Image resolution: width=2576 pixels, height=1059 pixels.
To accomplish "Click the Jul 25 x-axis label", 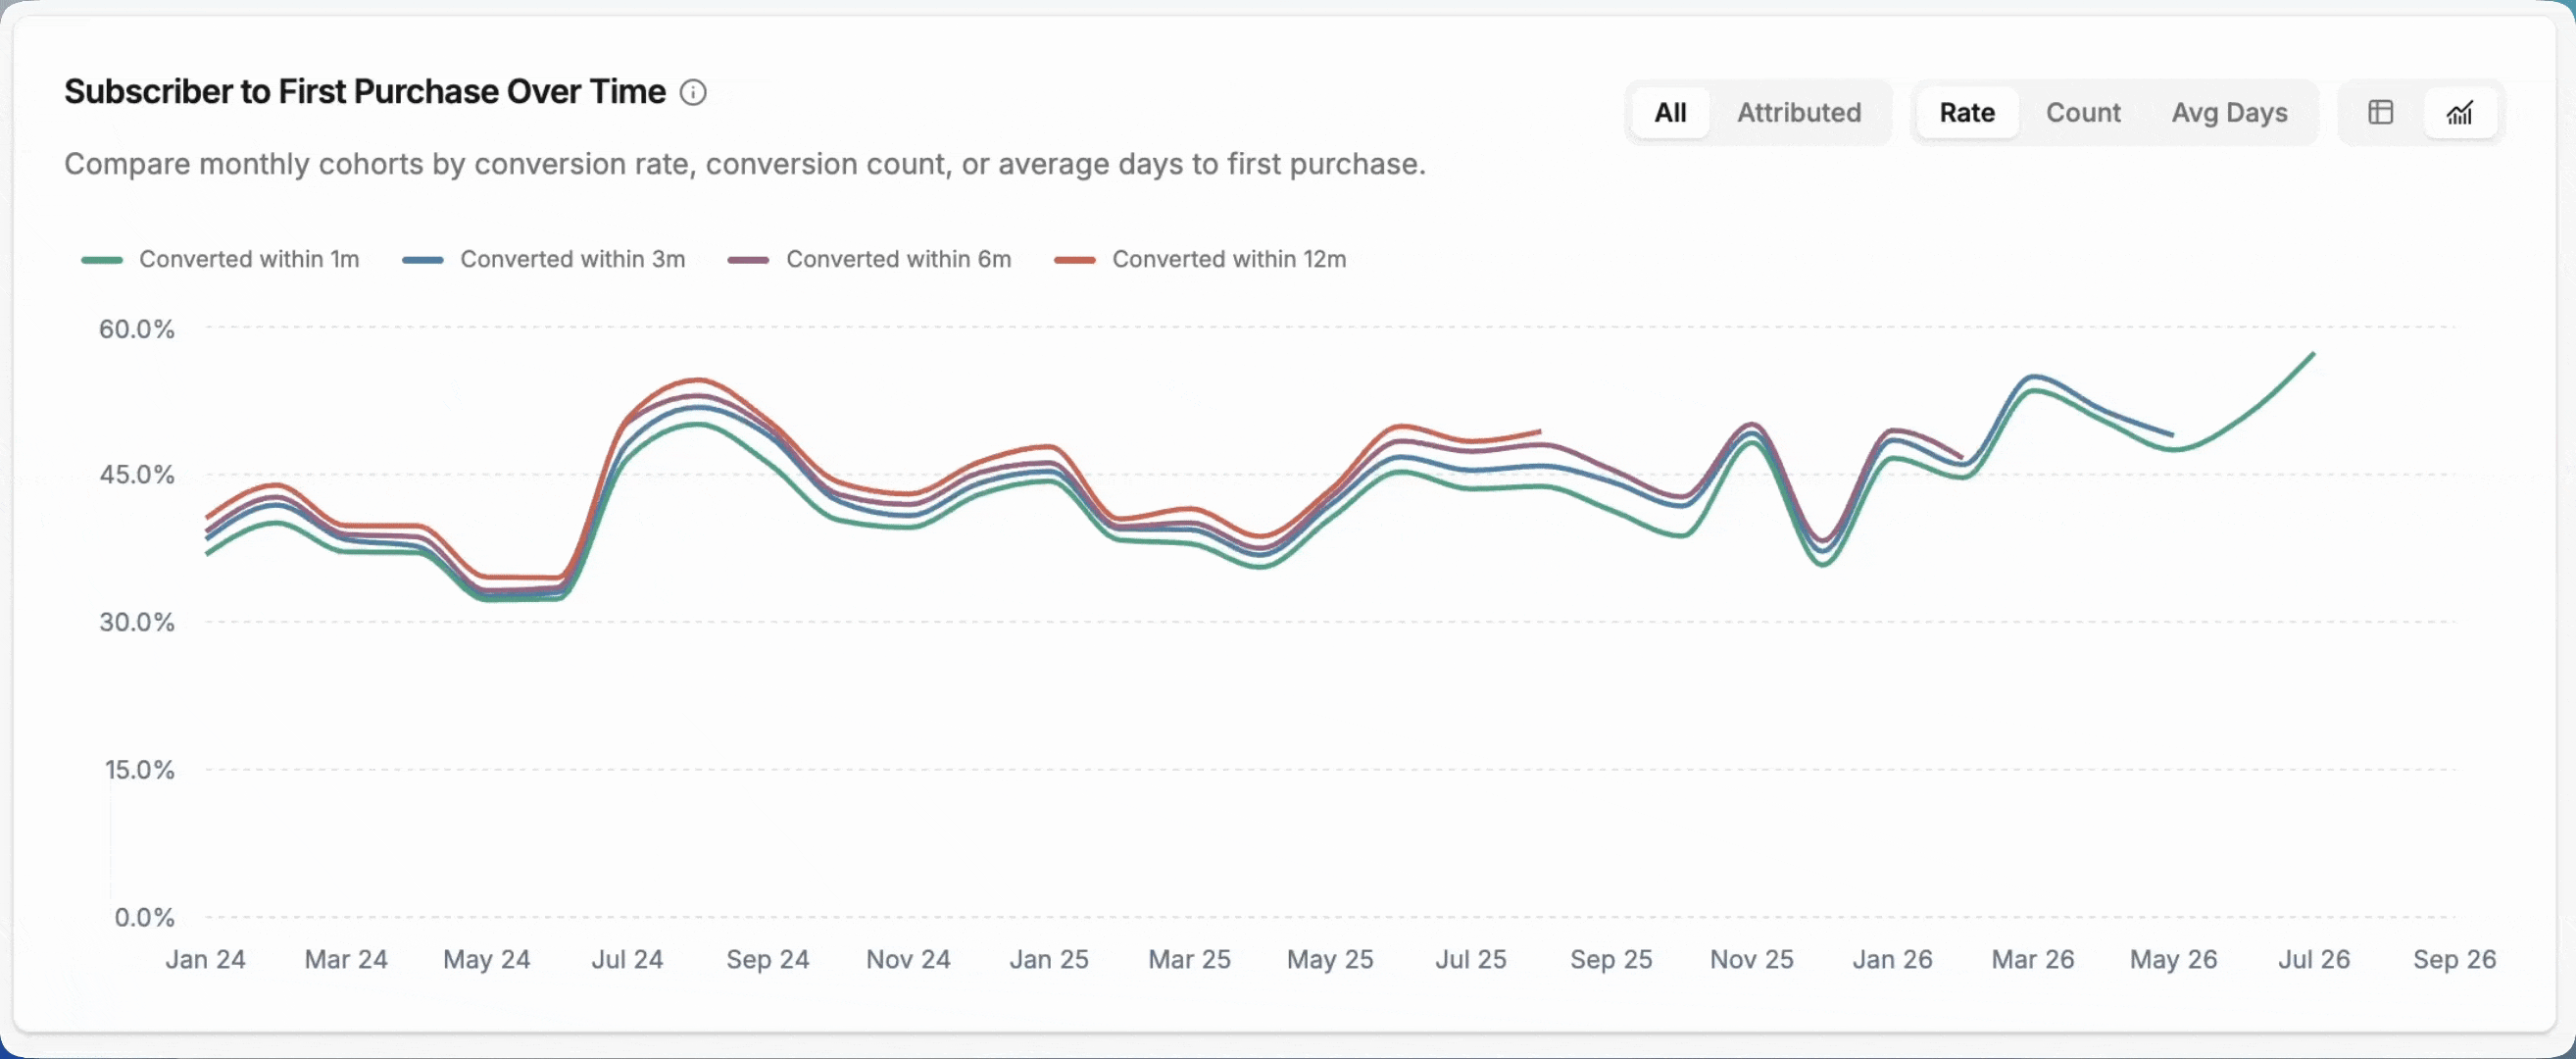I will point(1471,959).
